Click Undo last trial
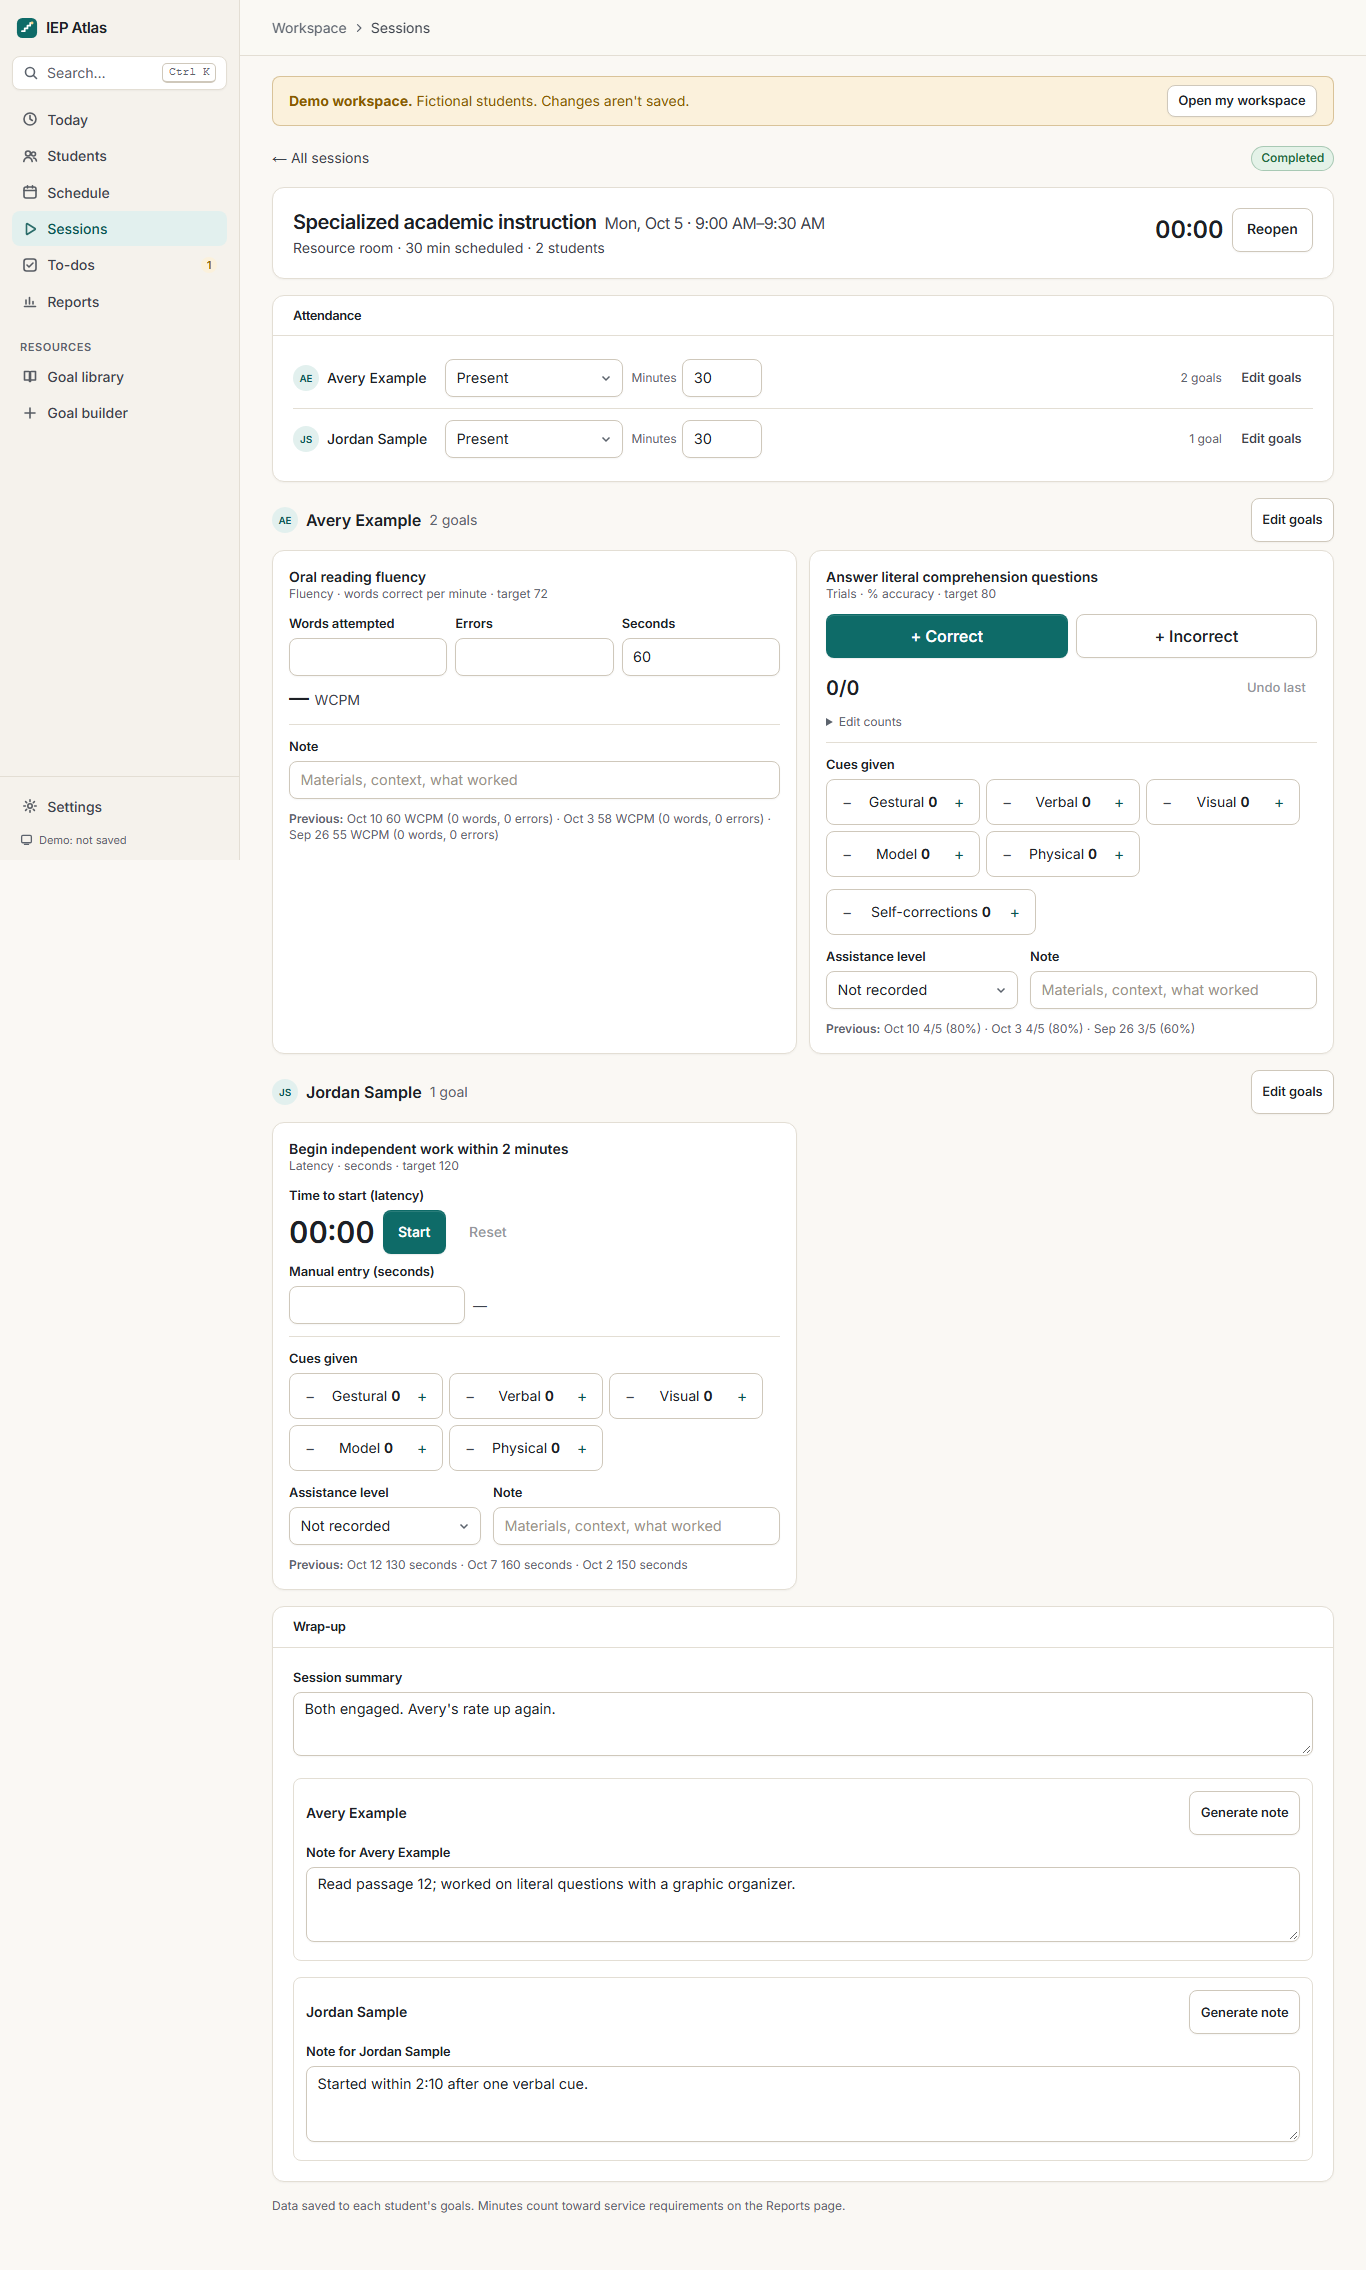Viewport: 1366px width, 2270px height. 1276,688
